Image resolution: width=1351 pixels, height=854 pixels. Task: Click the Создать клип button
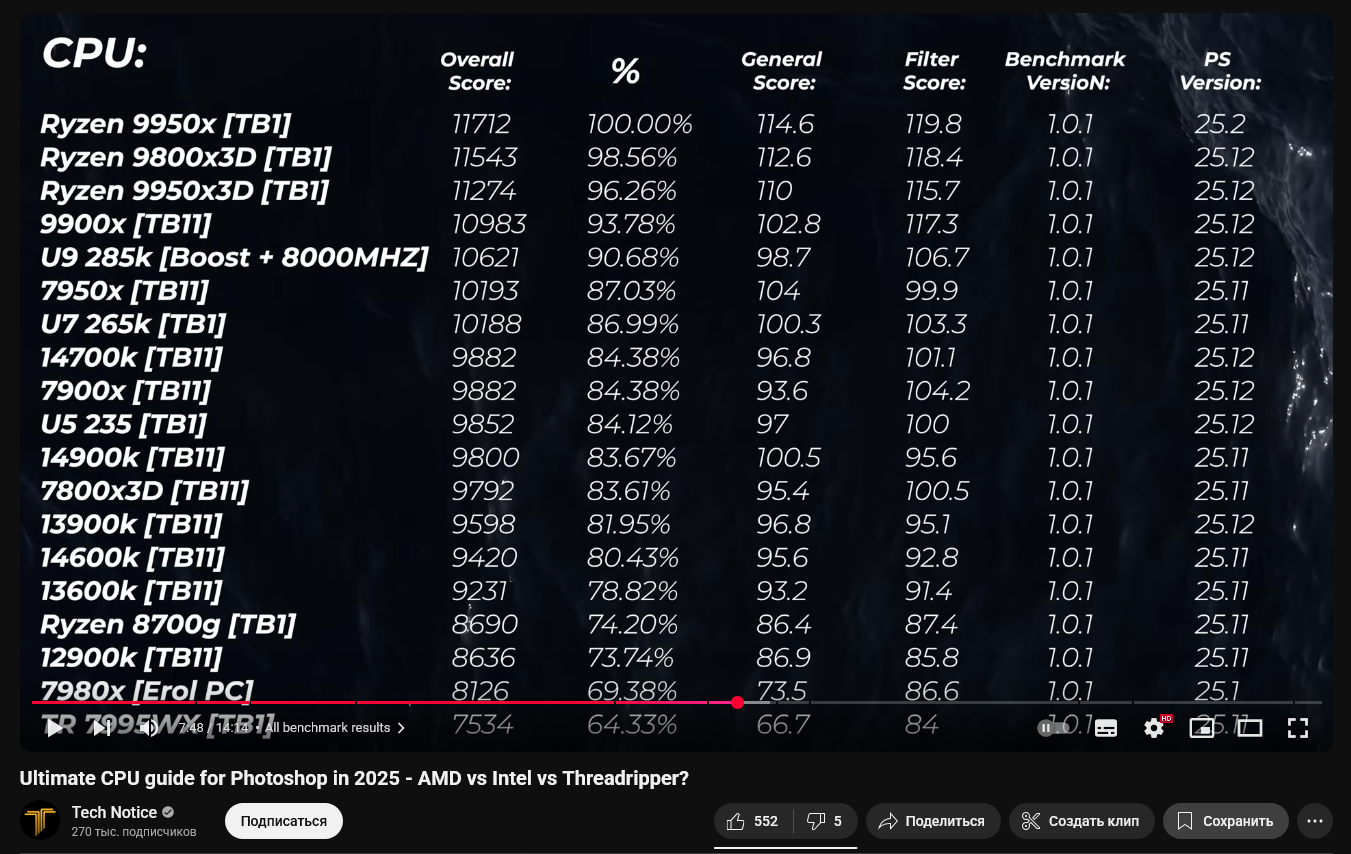(x=1081, y=821)
